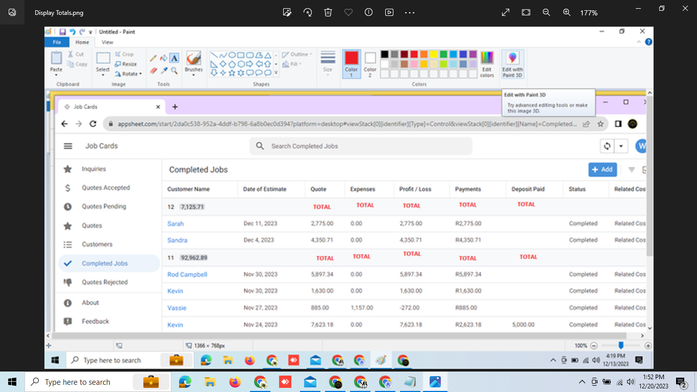Open a new browser tab with plus icon

(x=175, y=107)
